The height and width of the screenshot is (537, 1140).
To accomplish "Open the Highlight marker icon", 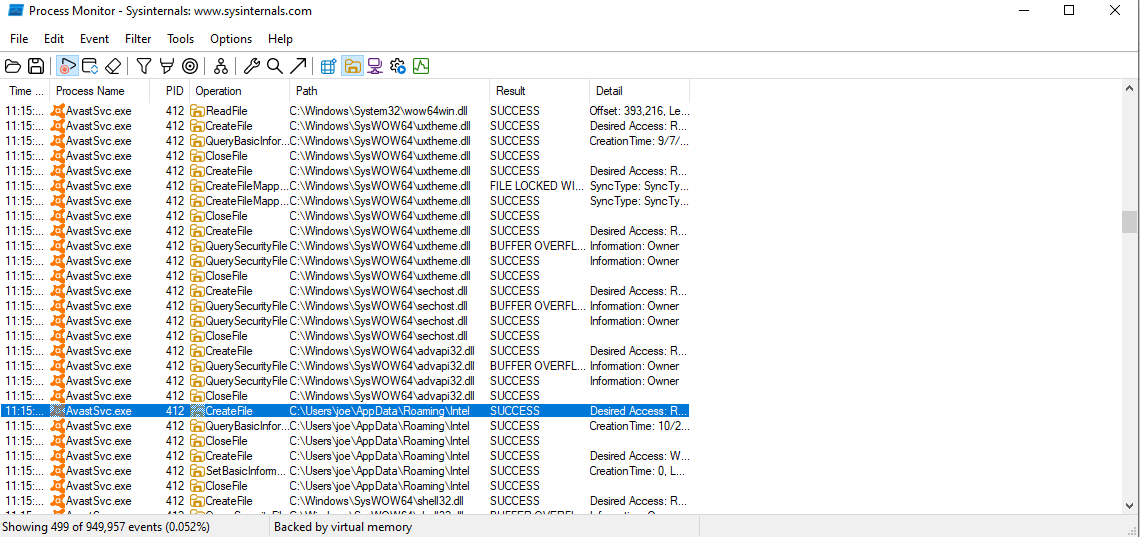I will (166, 66).
